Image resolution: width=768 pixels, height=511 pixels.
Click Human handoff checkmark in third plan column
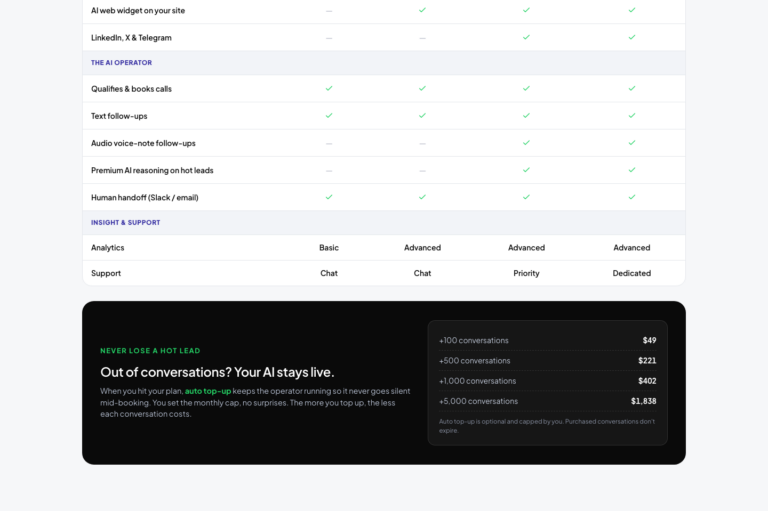[x=526, y=197]
